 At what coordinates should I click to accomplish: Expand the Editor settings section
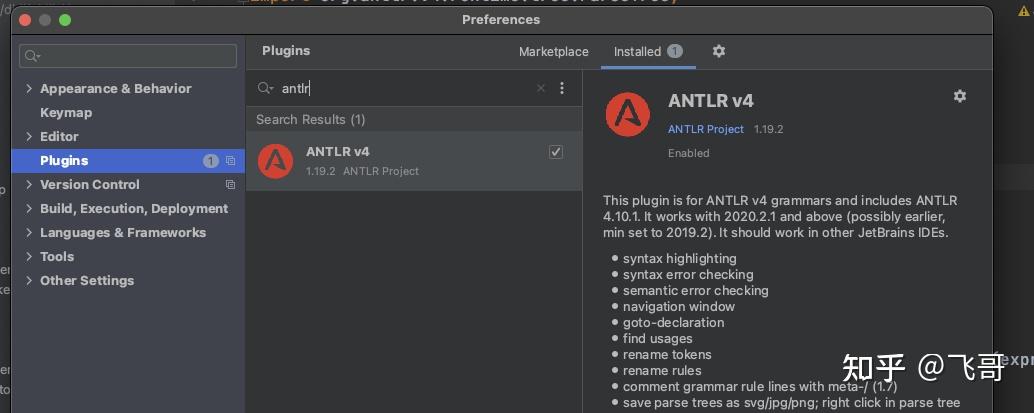pyautogui.click(x=29, y=137)
